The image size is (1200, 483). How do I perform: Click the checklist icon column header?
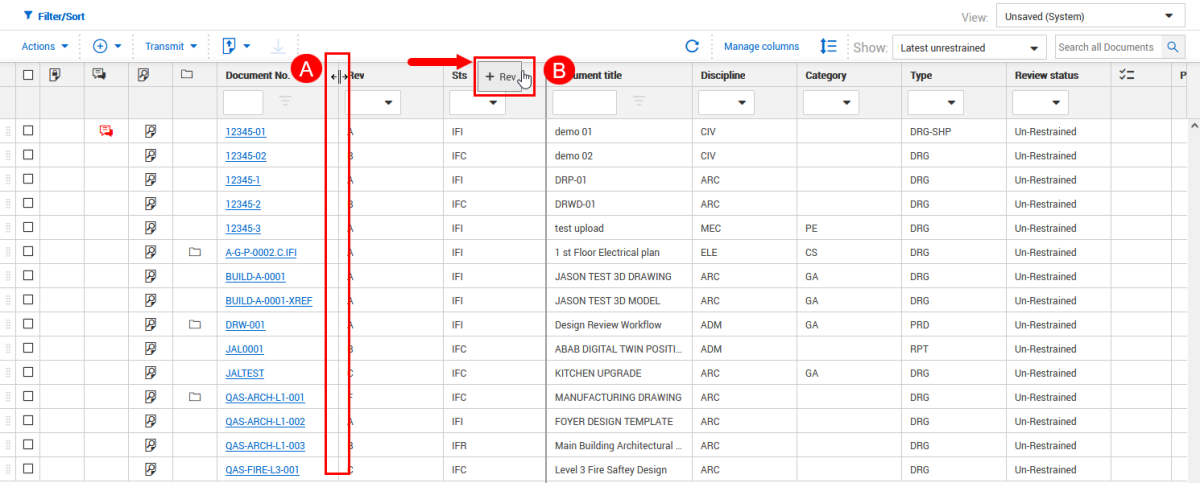point(1127,75)
